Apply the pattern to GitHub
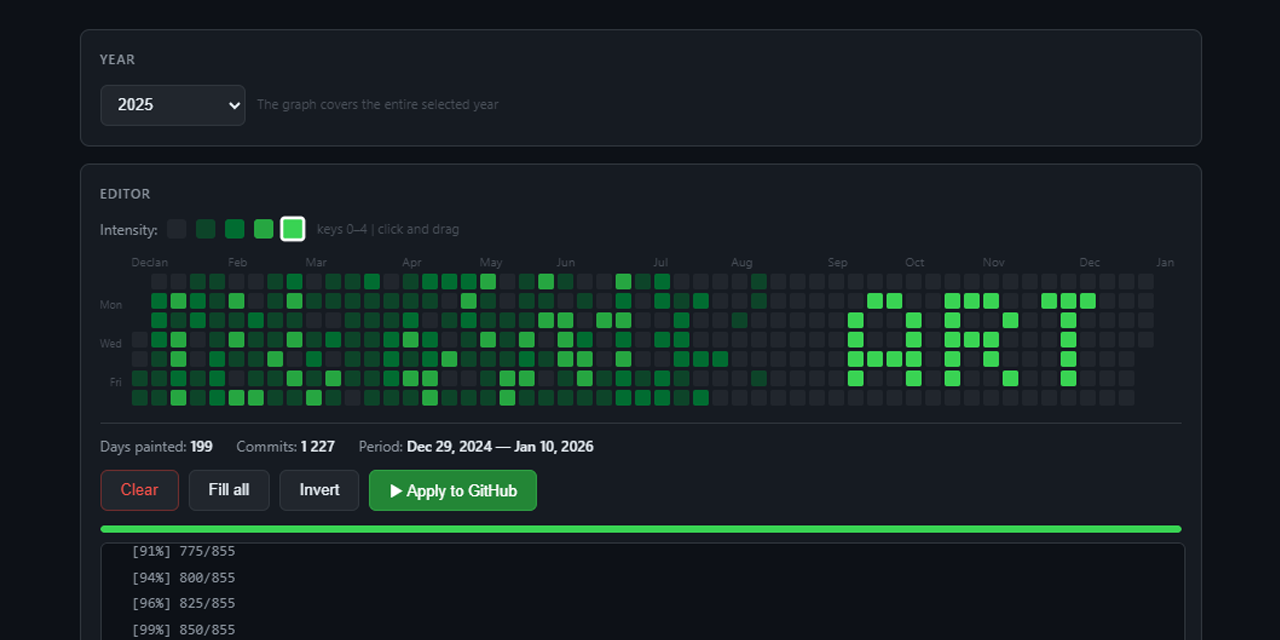The width and height of the screenshot is (1280, 640). pyautogui.click(x=453, y=490)
